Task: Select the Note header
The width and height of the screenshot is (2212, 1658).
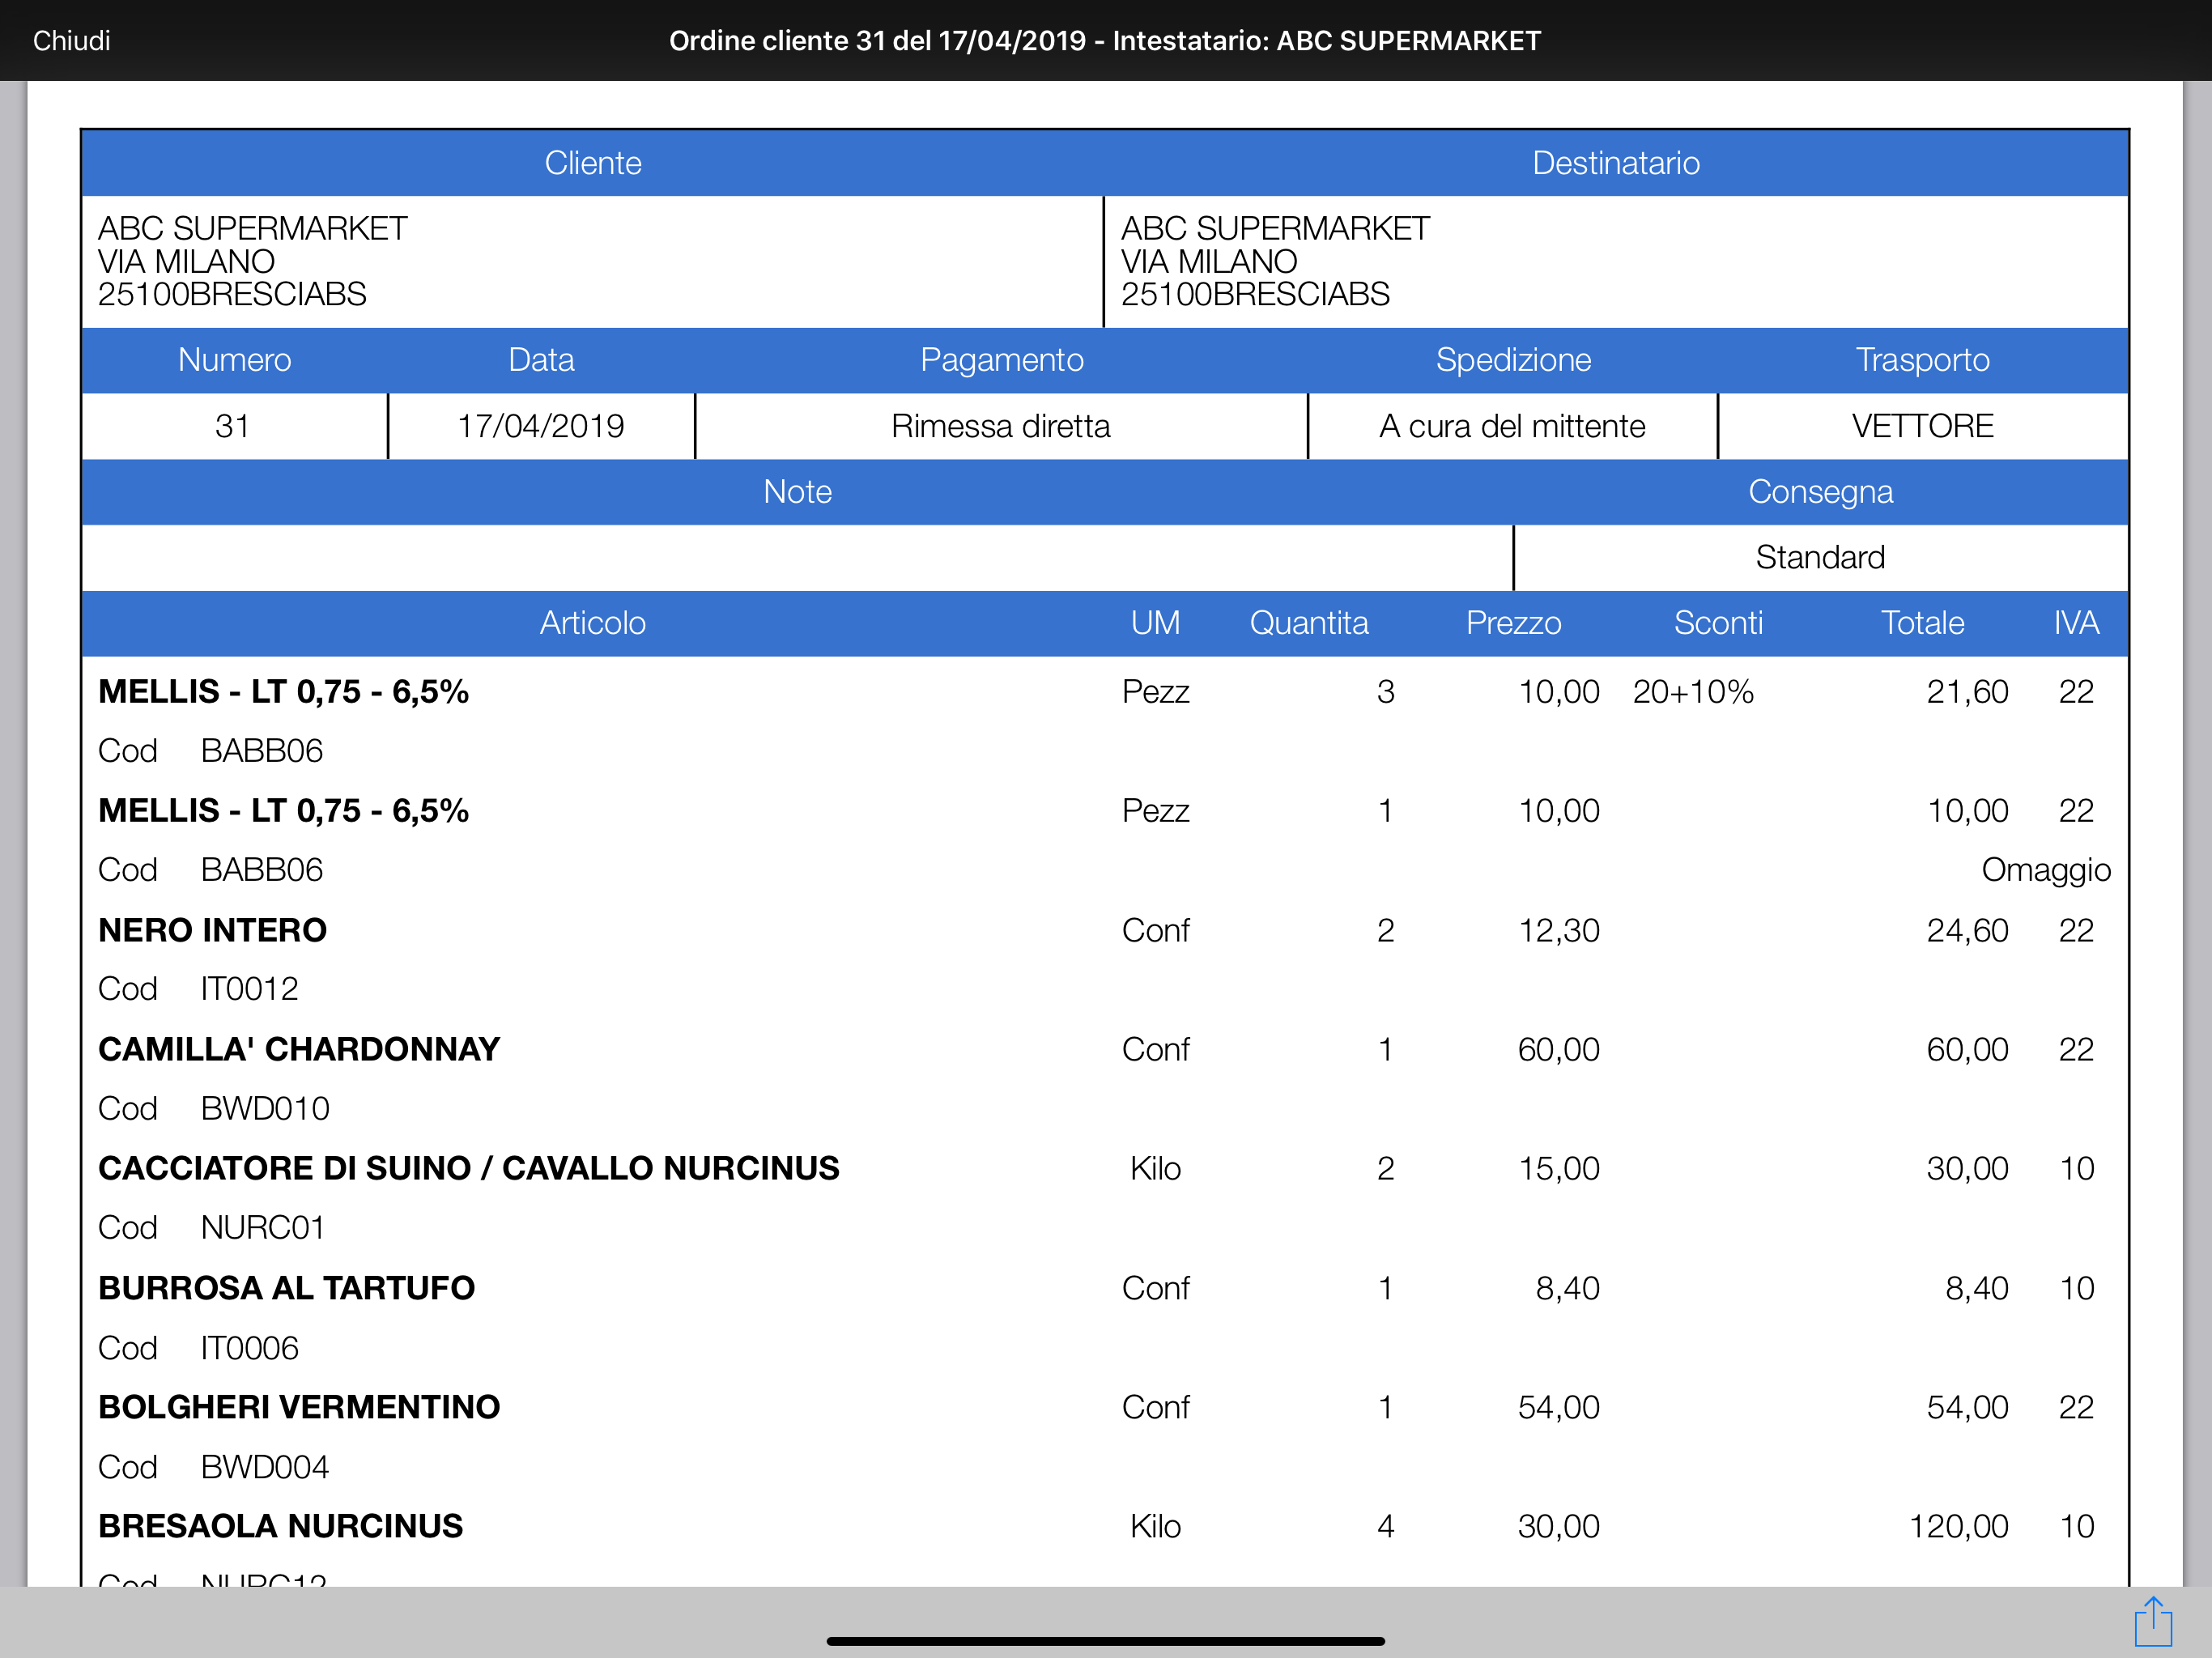Action: 797,492
